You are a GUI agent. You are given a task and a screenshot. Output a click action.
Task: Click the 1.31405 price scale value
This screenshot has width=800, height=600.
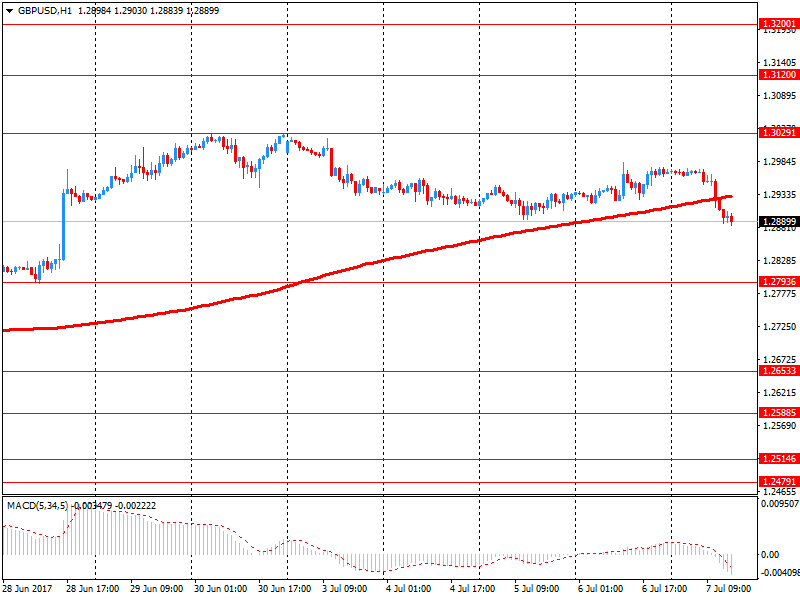pos(780,63)
